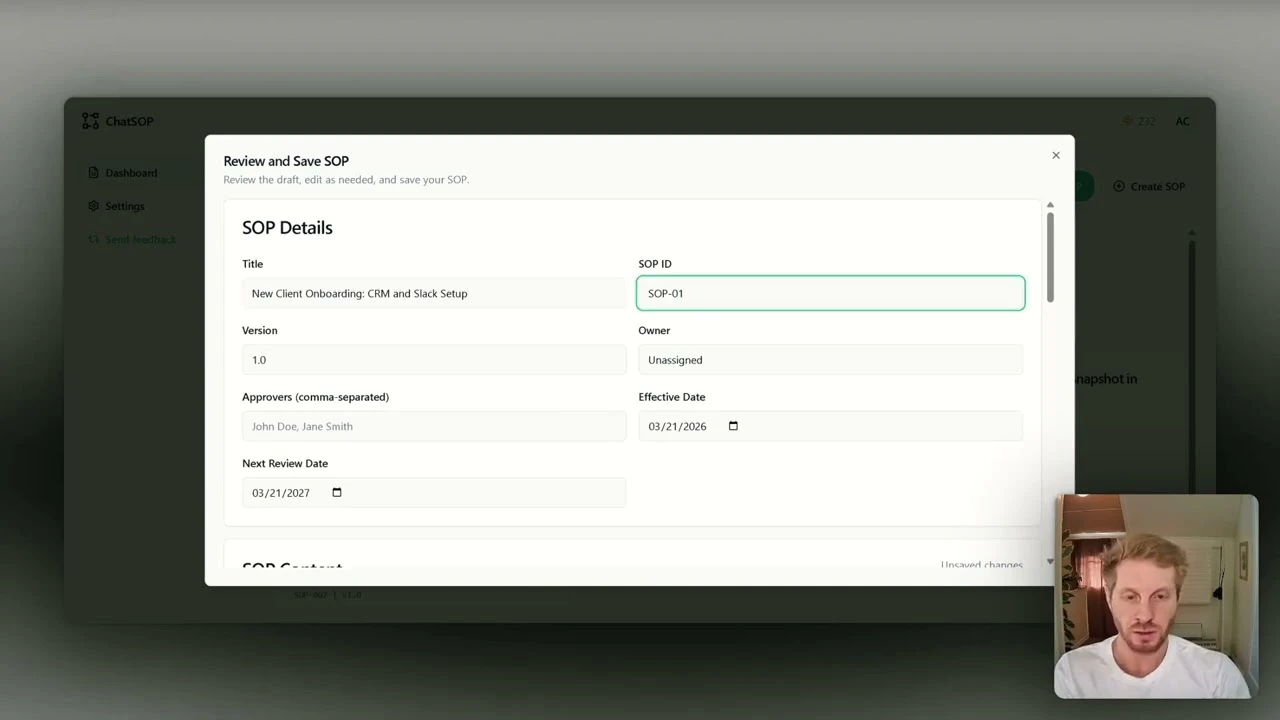This screenshot has width=1280, height=720.
Task: Click Send feedback link in sidebar
Action: tap(132, 239)
